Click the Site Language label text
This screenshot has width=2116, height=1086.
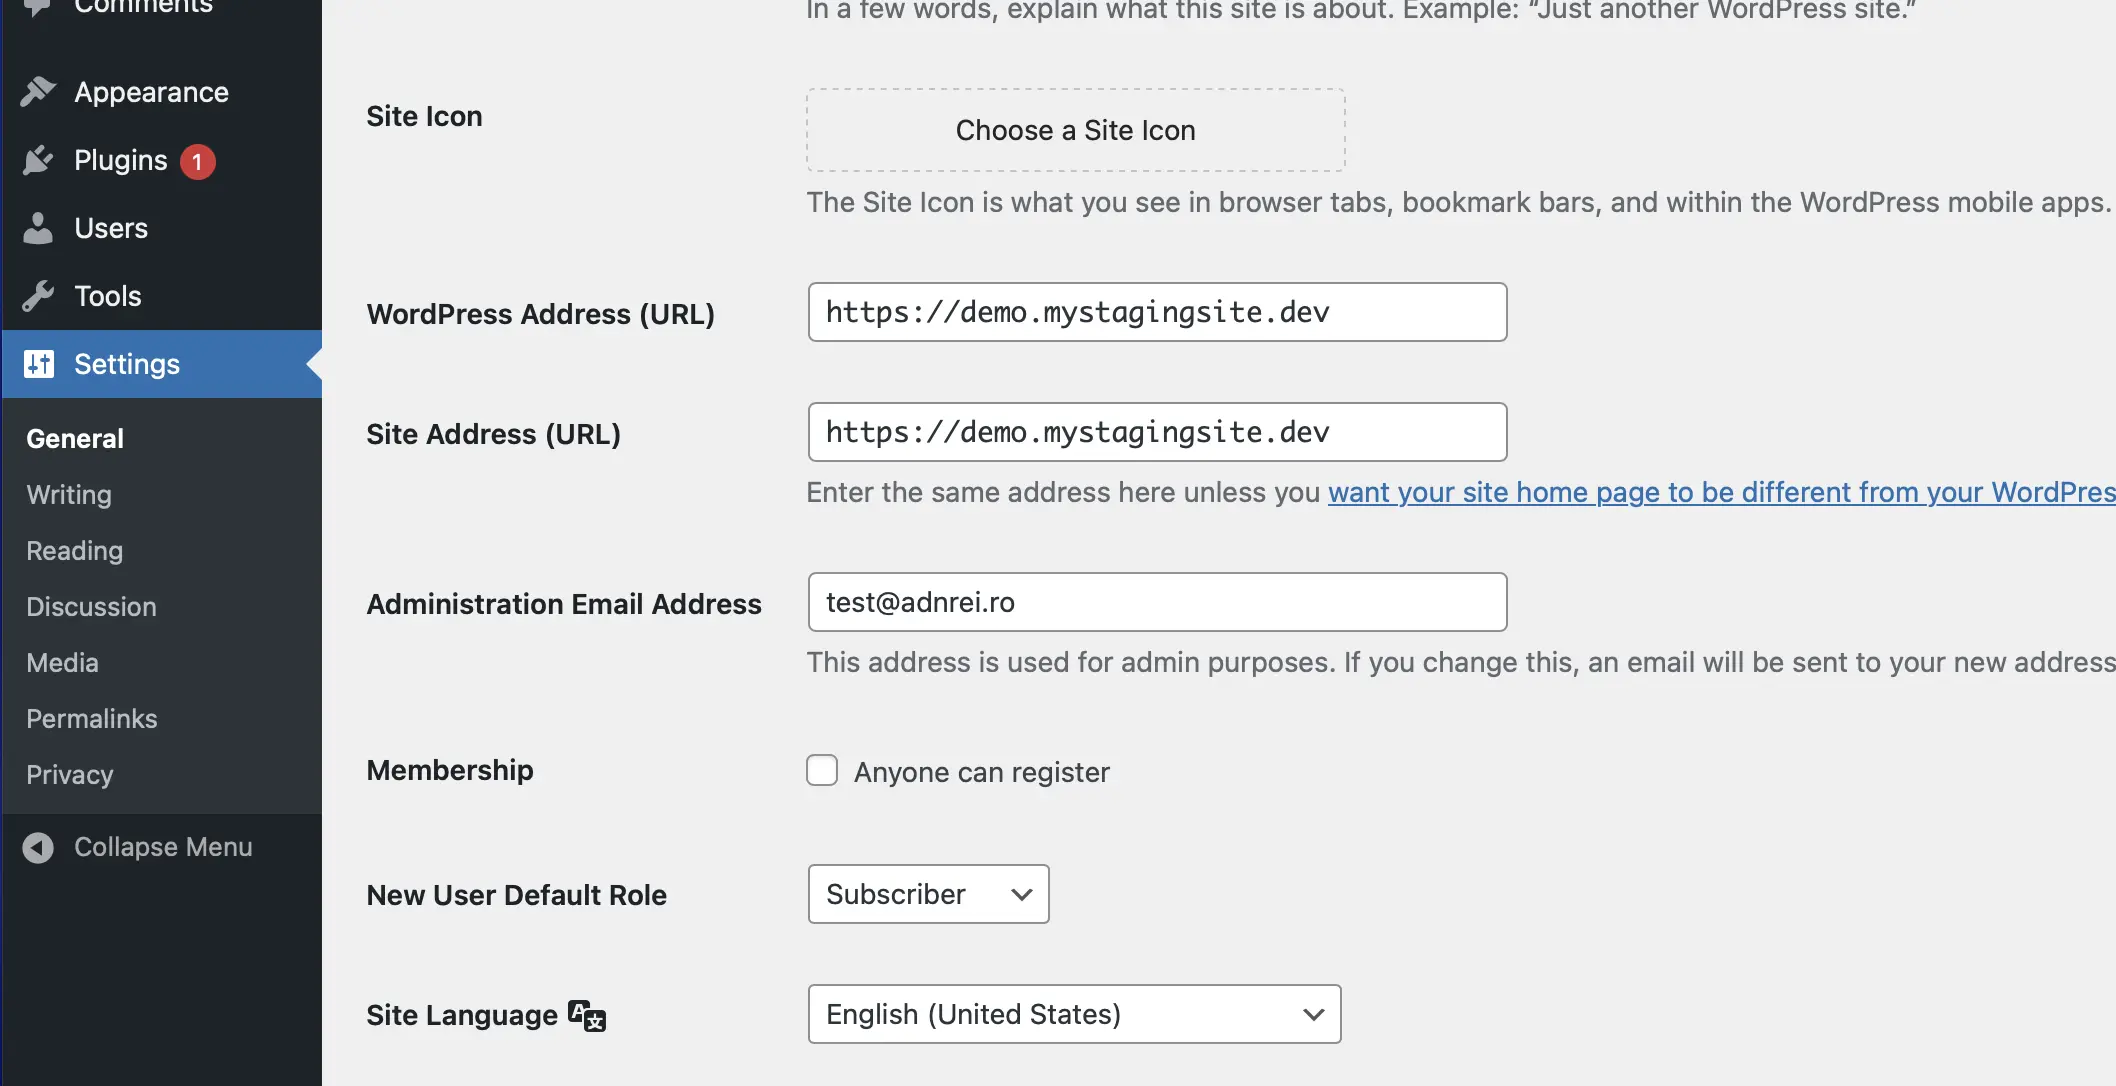[462, 1015]
